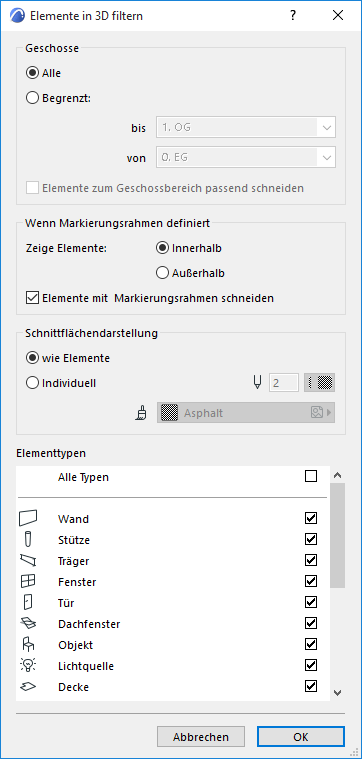
Task: Click the Objekt chair icon
Action: 28,645
